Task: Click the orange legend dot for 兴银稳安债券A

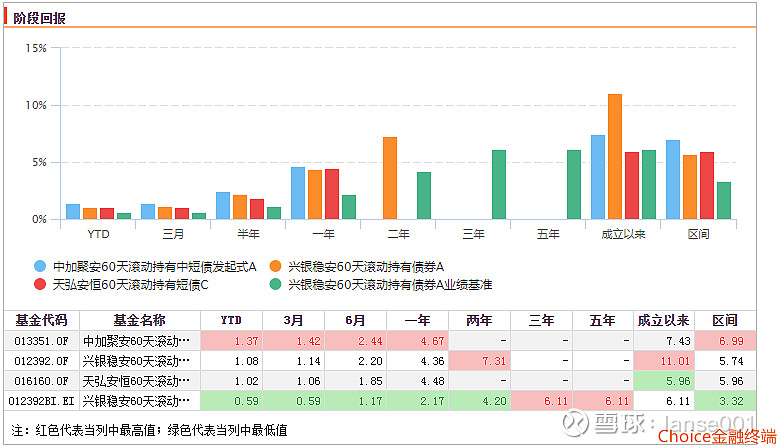Action: point(275,266)
